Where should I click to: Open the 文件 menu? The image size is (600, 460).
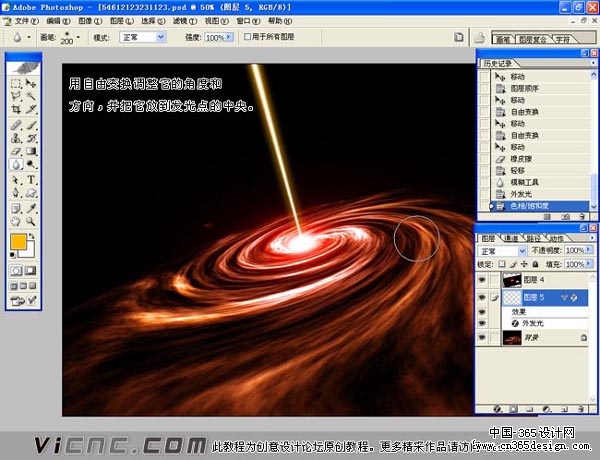tap(26, 21)
